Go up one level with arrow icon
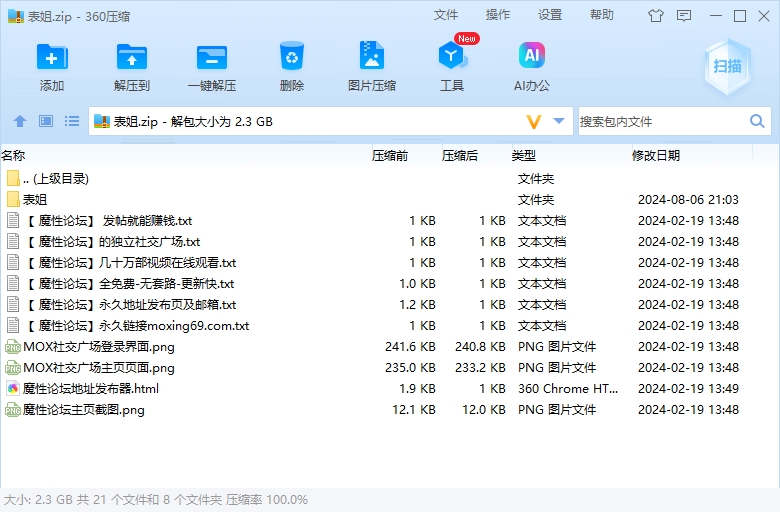 click(x=20, y=121)
